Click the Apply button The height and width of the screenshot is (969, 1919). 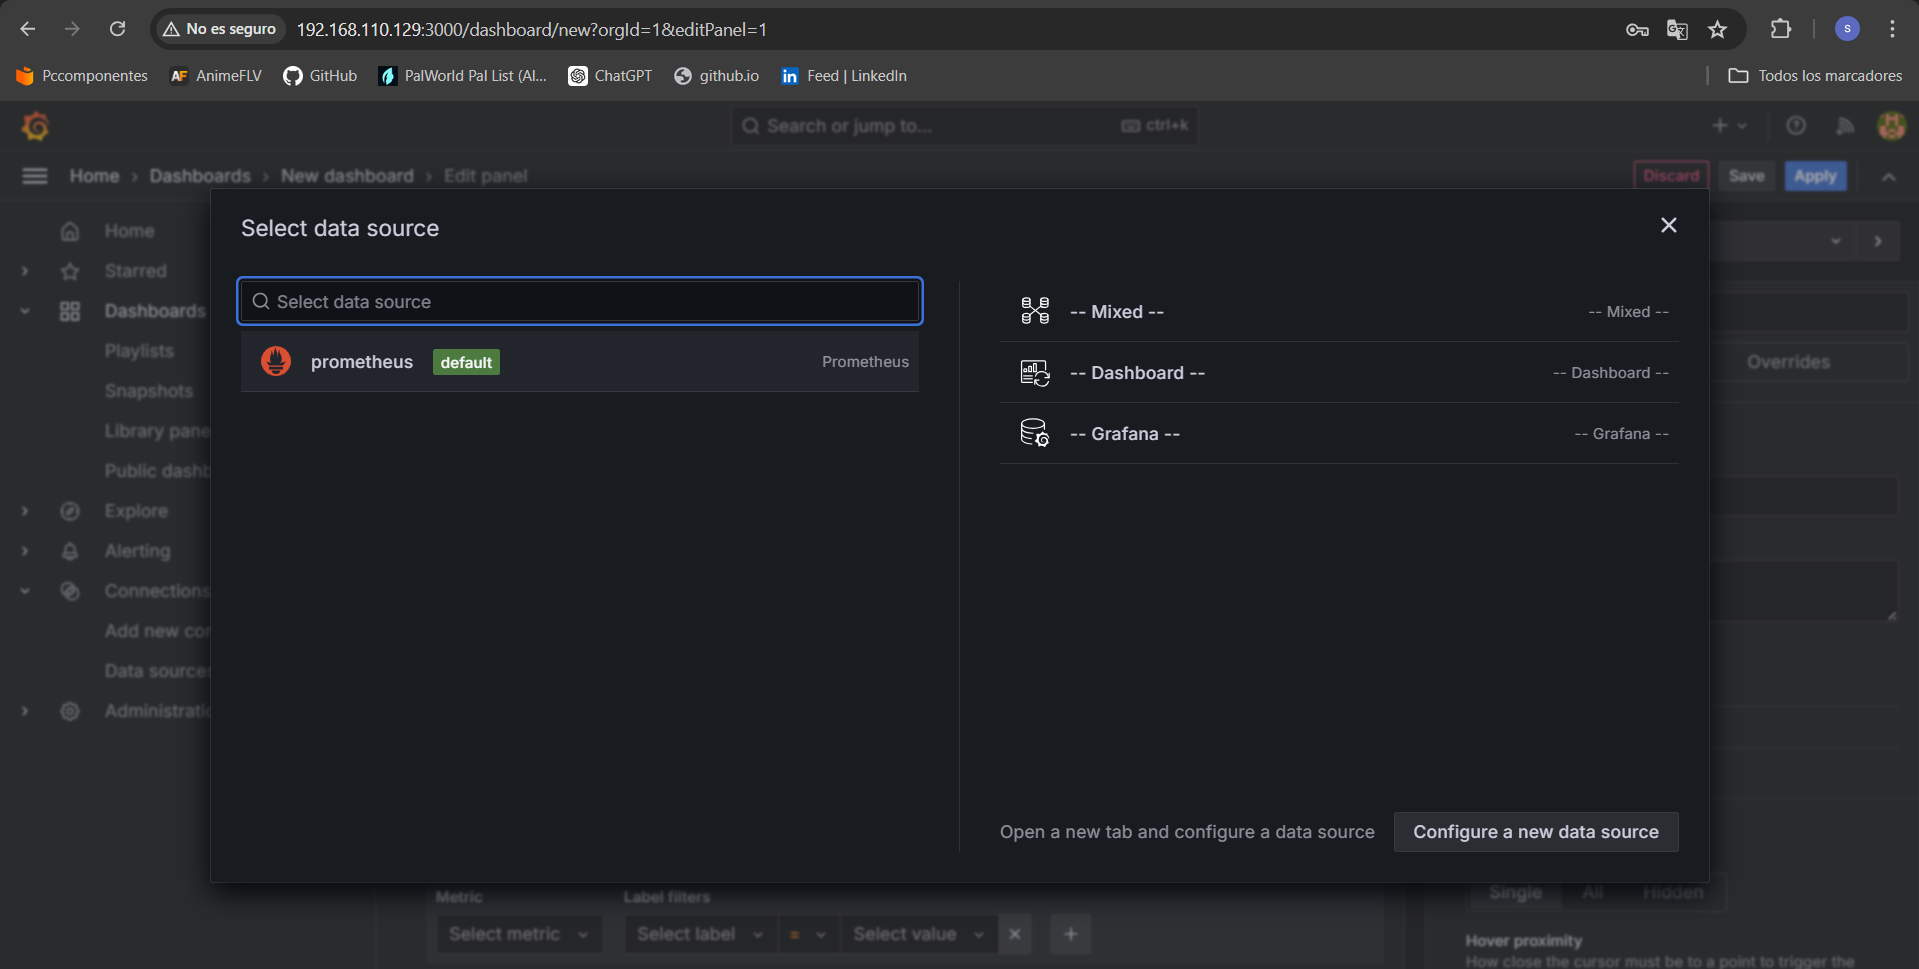pos(1814,176)
